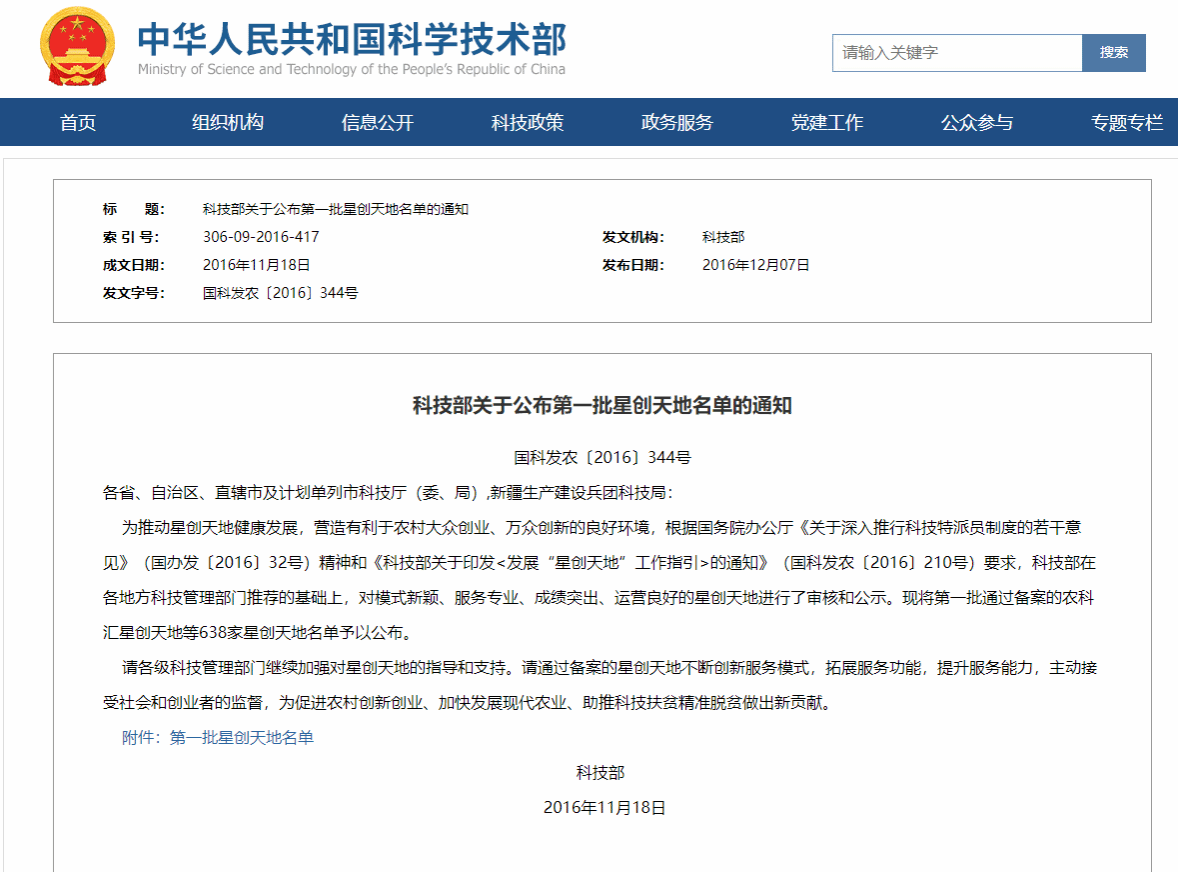Click the 发布日期 value 2016年12月07日
The image size is (1178, 872).
pos(756,265)
